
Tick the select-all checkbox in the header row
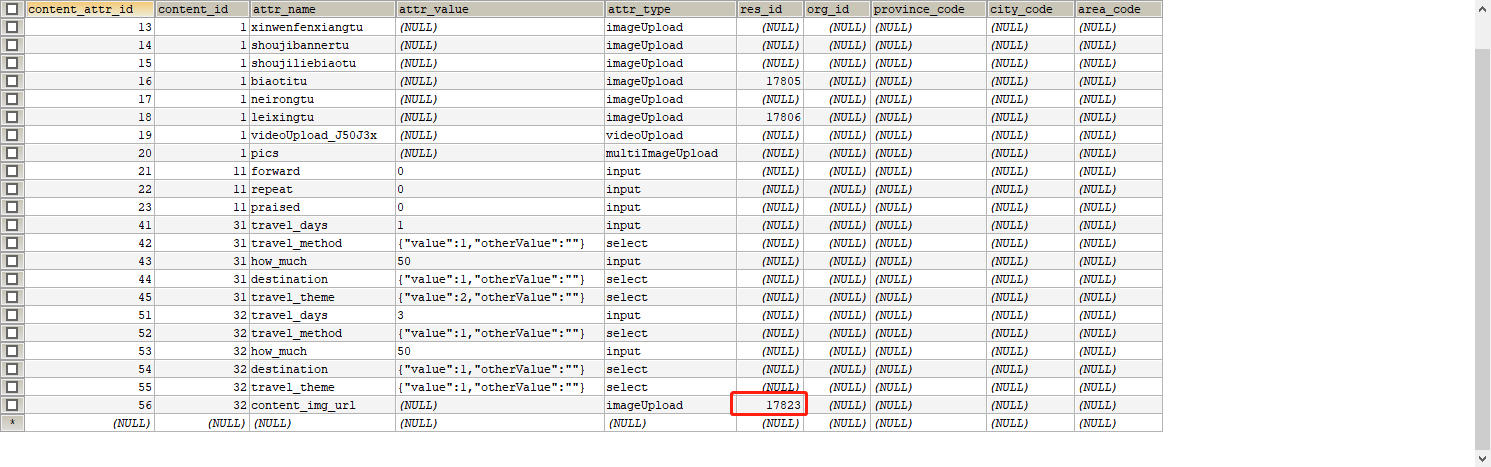pyautogui.click(x=12, y=9)
